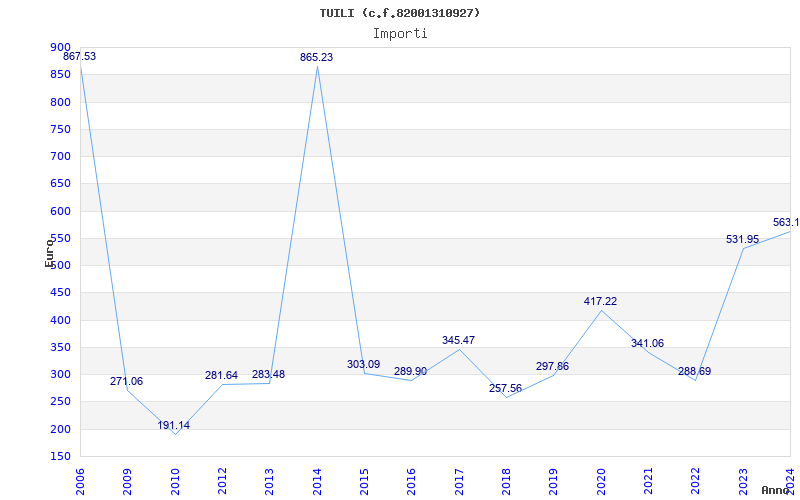The image size is (800, 500).
Task: Click the 2021 x-axis year tick
Action: coord(648,481)
